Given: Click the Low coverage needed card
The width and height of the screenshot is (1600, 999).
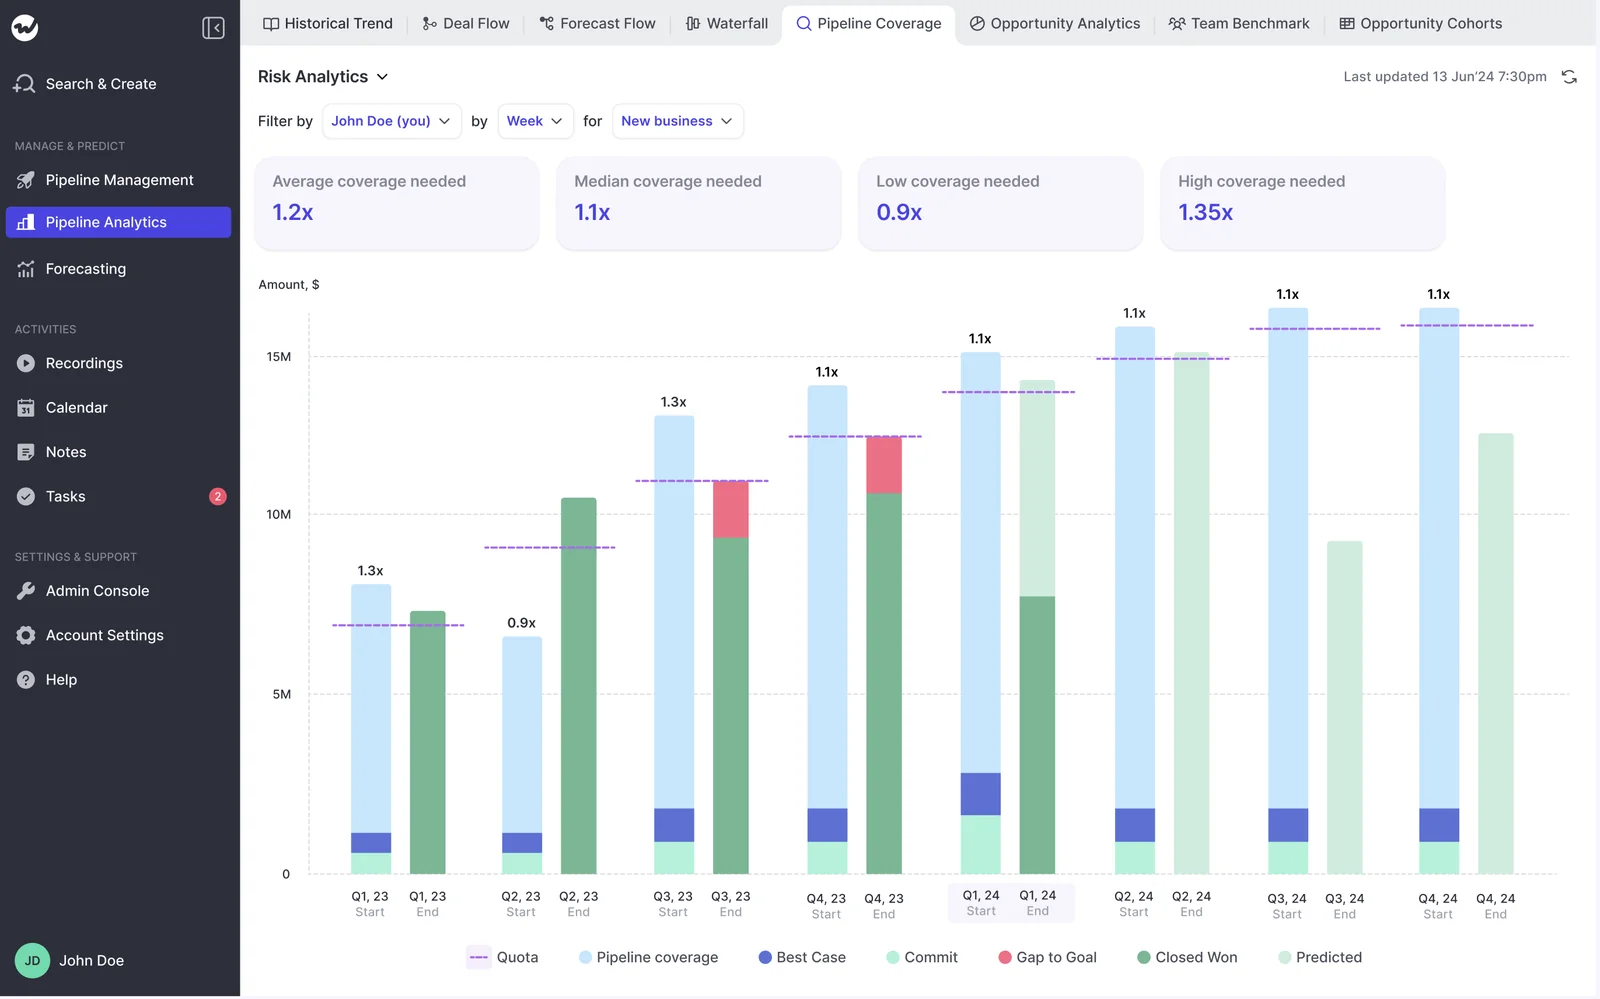Looking at the screenshot, I should 1000,203.
